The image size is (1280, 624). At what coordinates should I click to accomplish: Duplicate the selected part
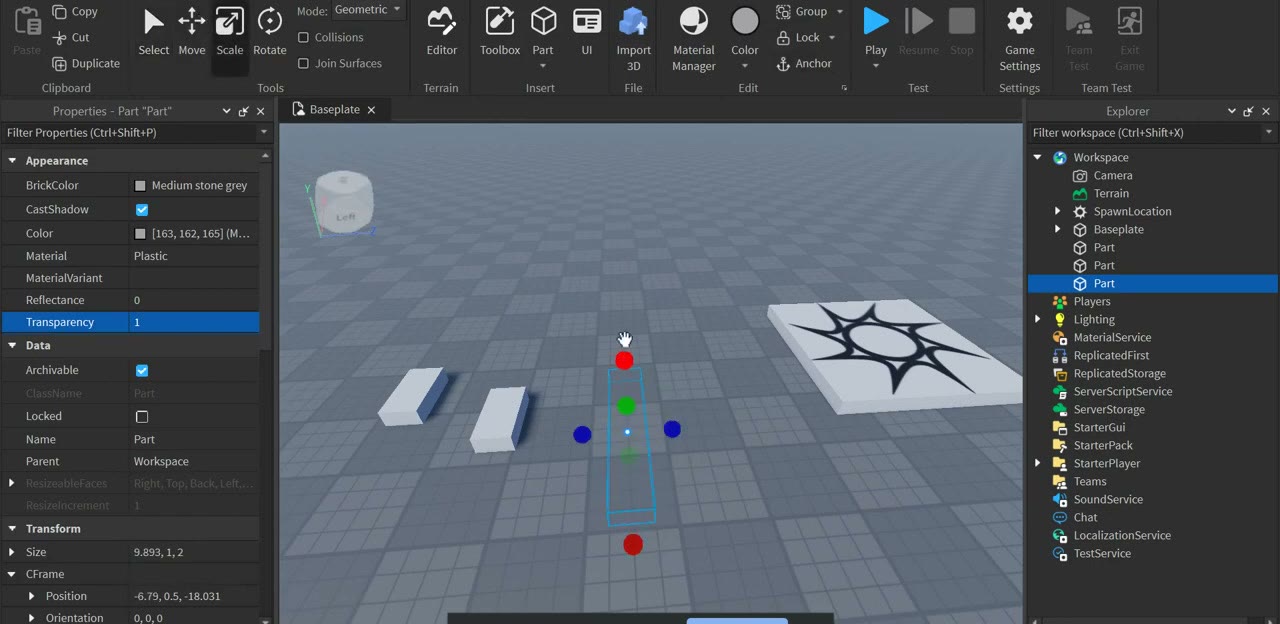click(85, 63)
